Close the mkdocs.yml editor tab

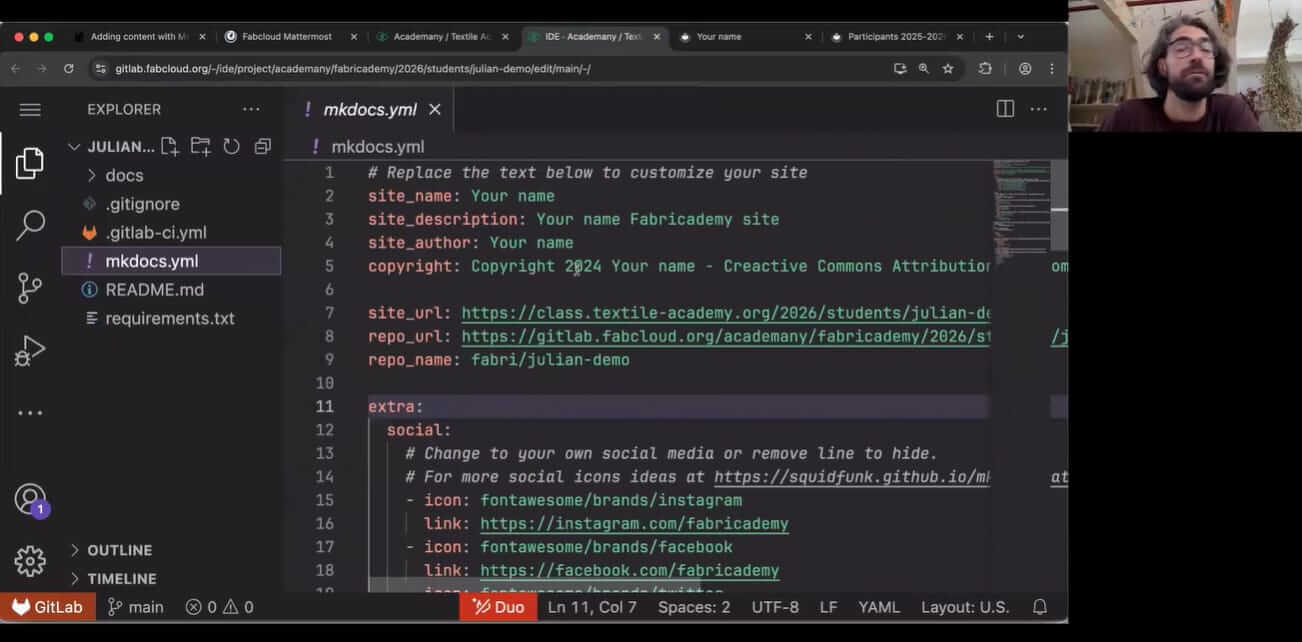pyautogui.click(x=435, y=109)
